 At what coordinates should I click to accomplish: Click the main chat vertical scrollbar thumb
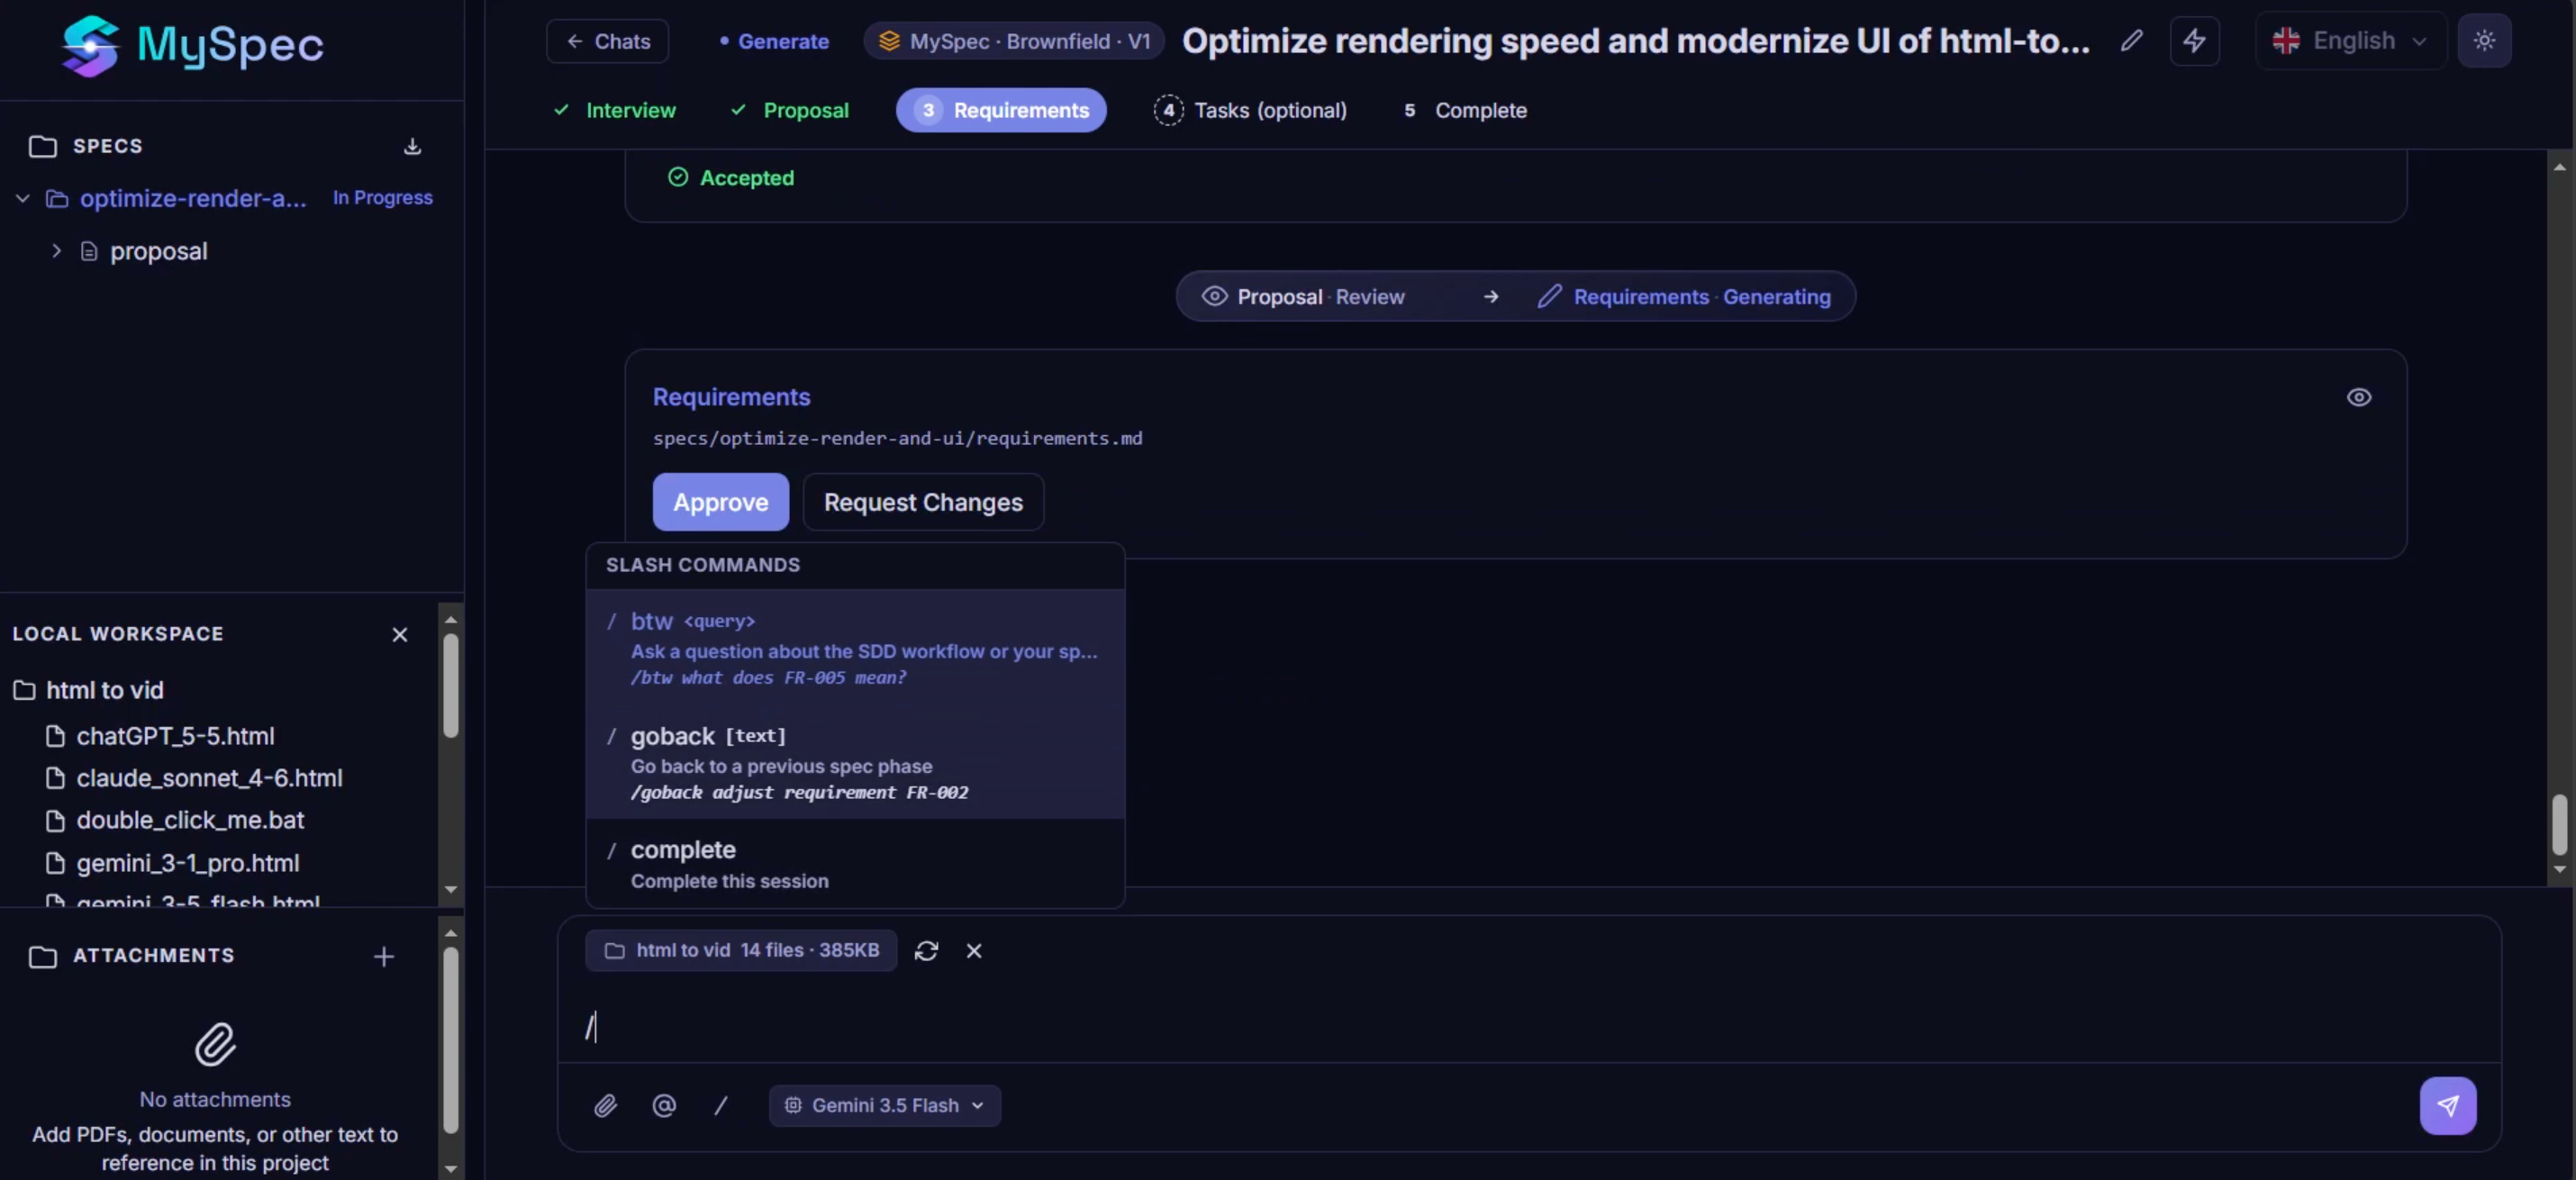tap(2559, 824)
